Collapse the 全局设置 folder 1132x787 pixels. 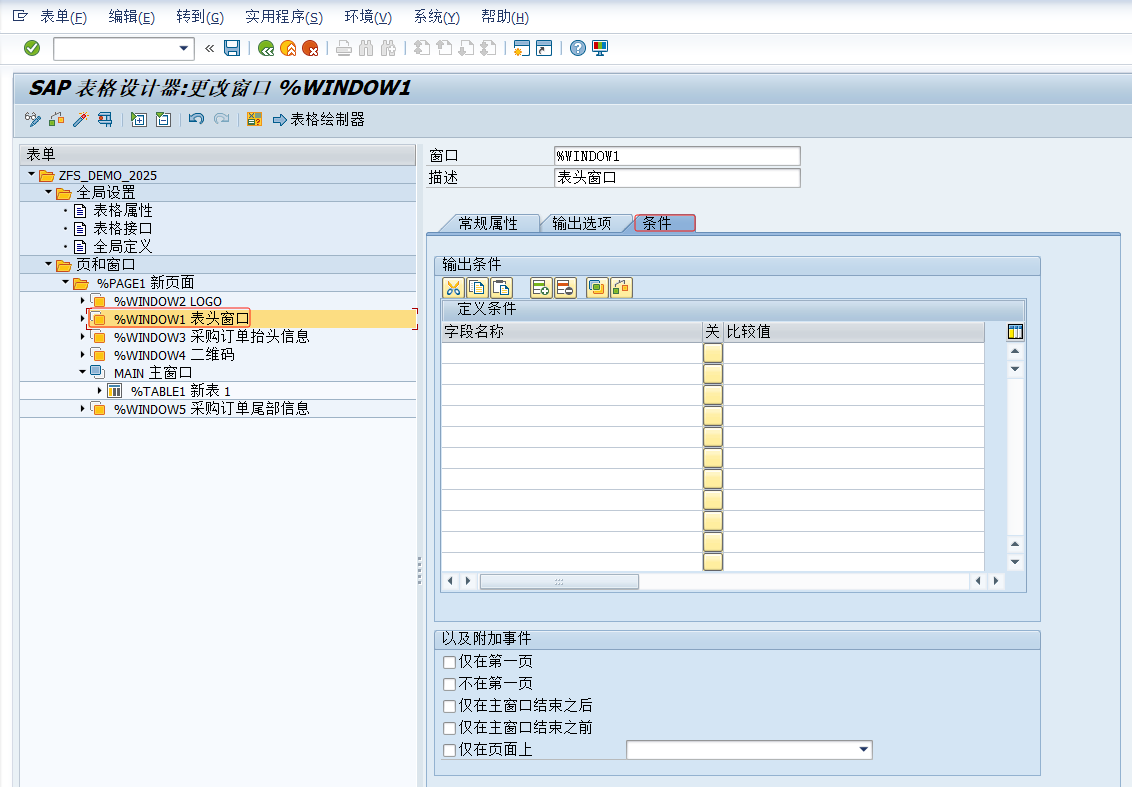[48, 192]
